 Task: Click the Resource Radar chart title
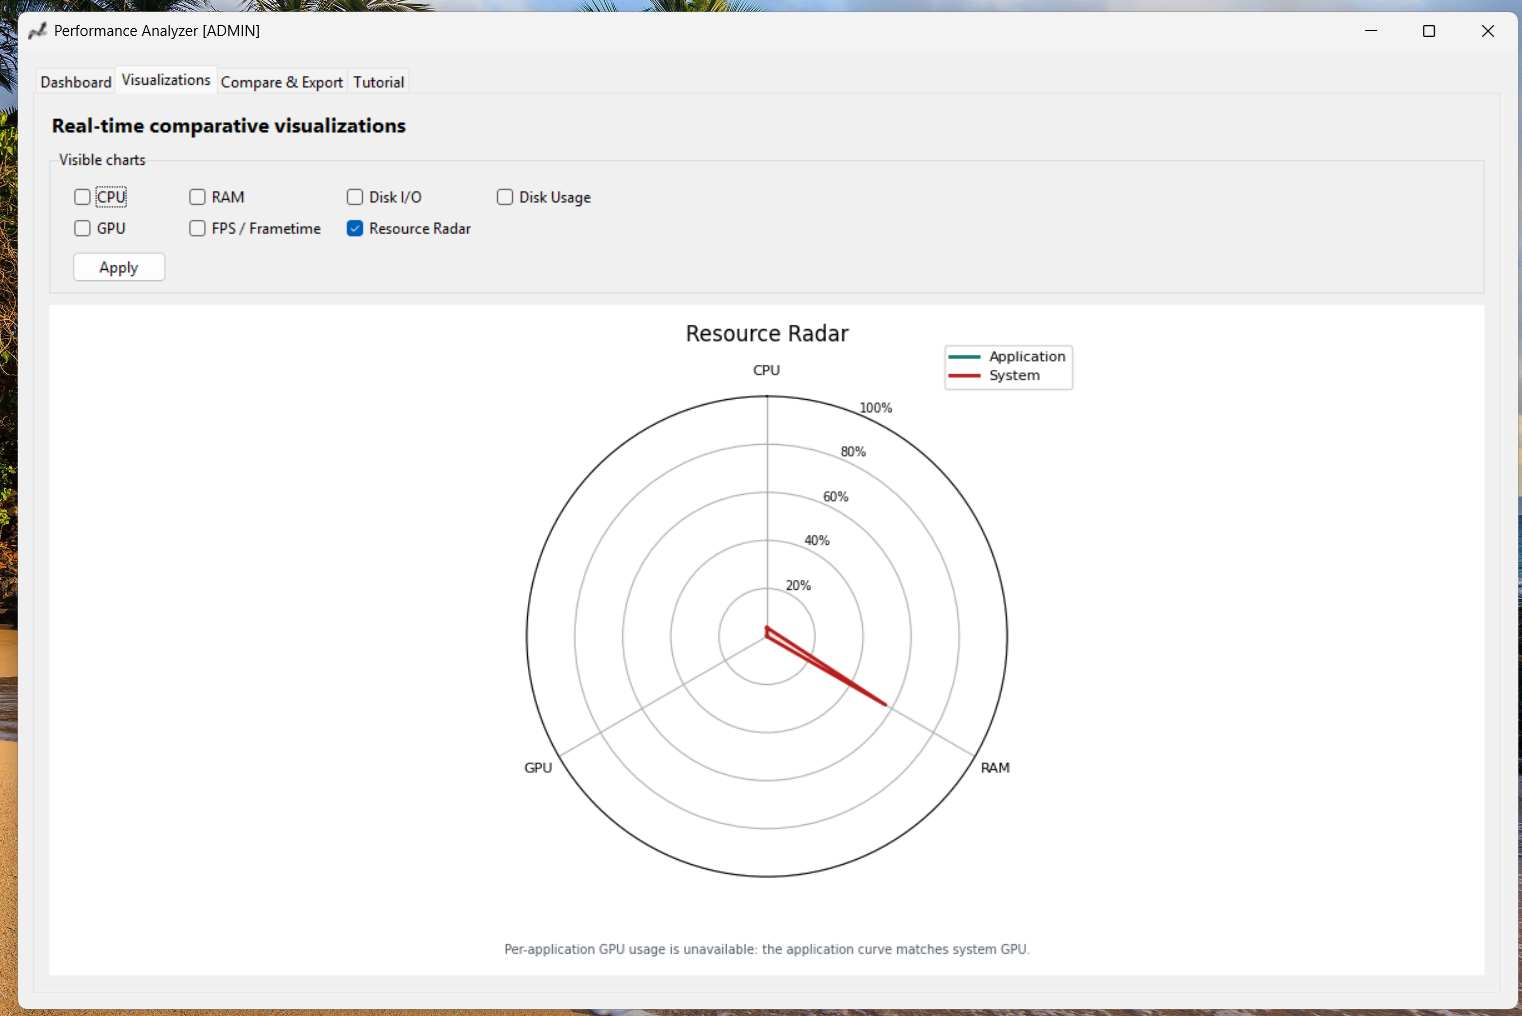(767, 333)
